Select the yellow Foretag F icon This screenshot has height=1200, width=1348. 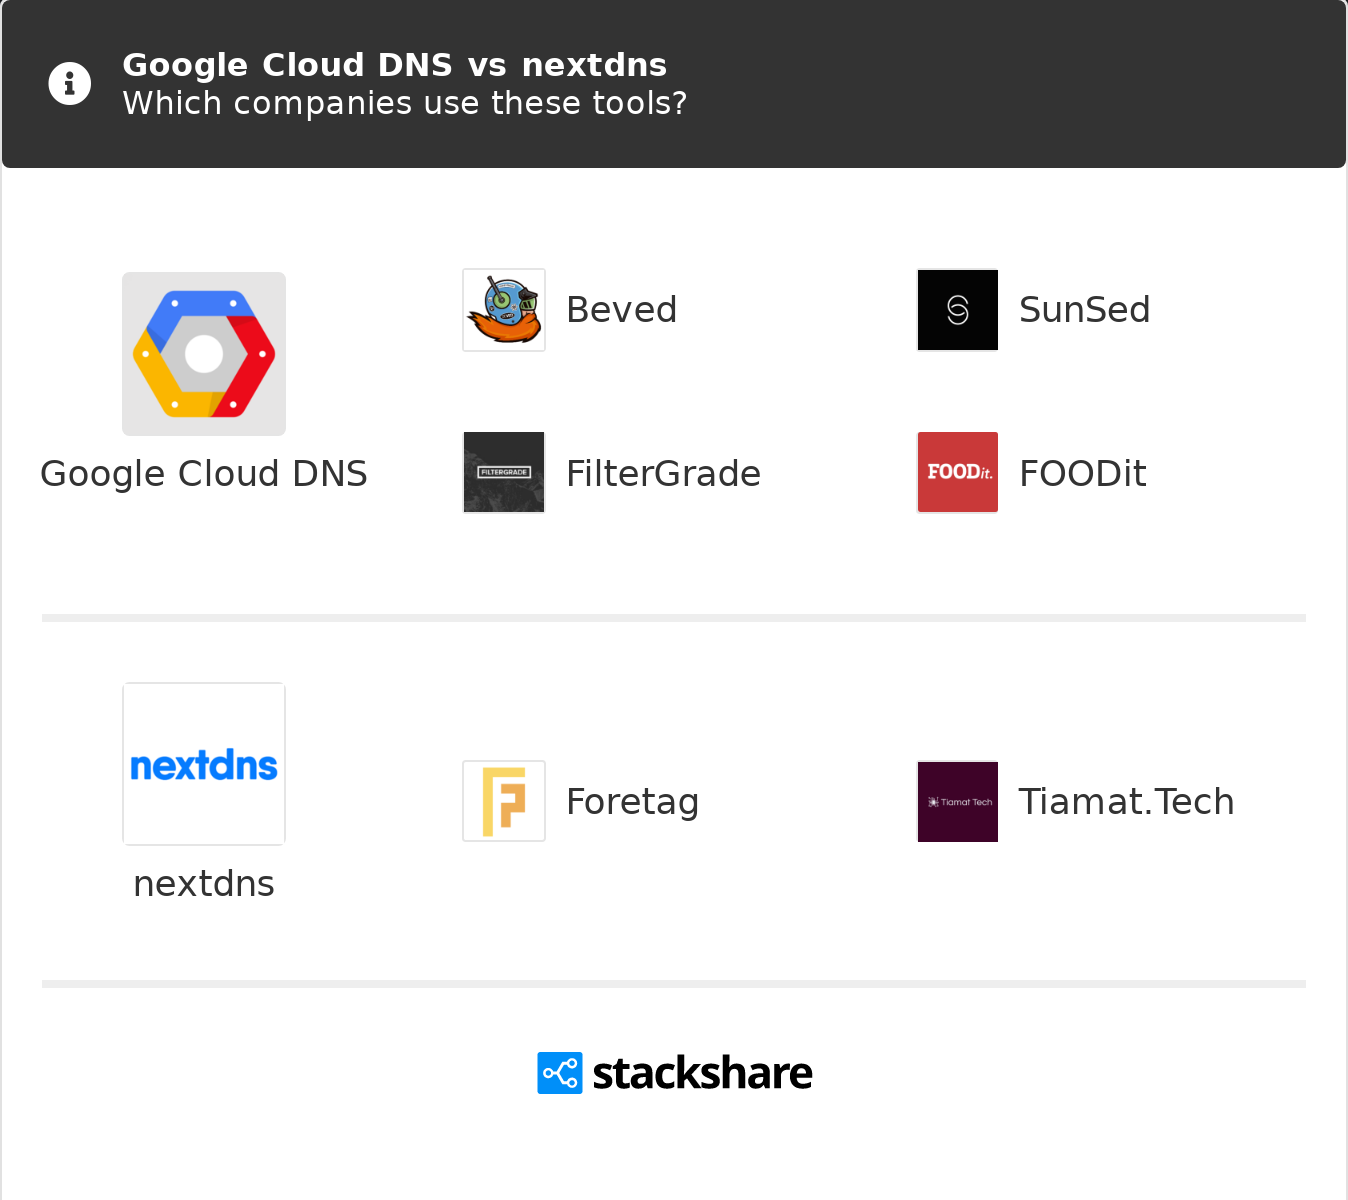coord(504,801)
